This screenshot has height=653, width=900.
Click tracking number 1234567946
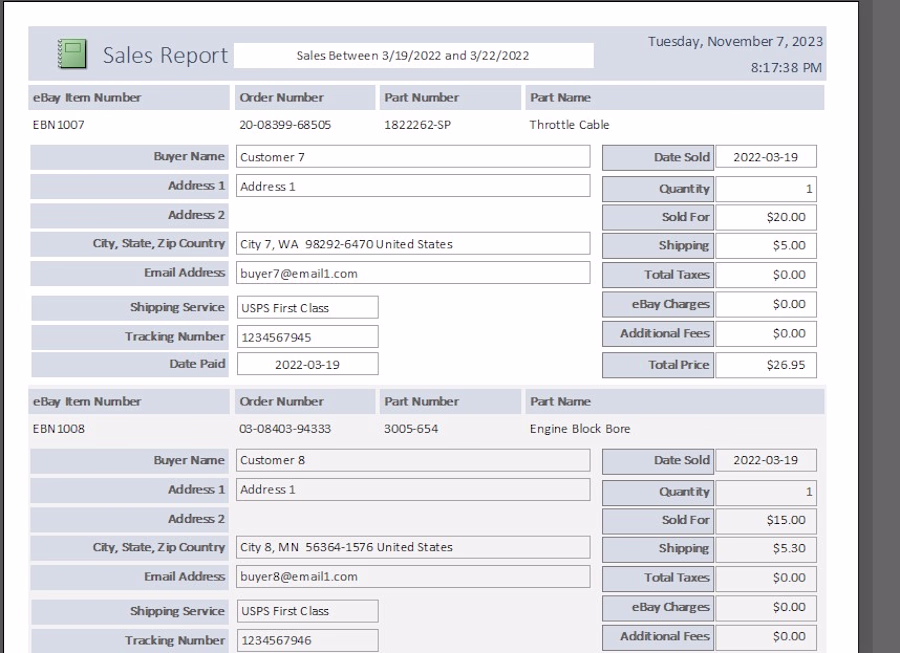tap(308, 640)
